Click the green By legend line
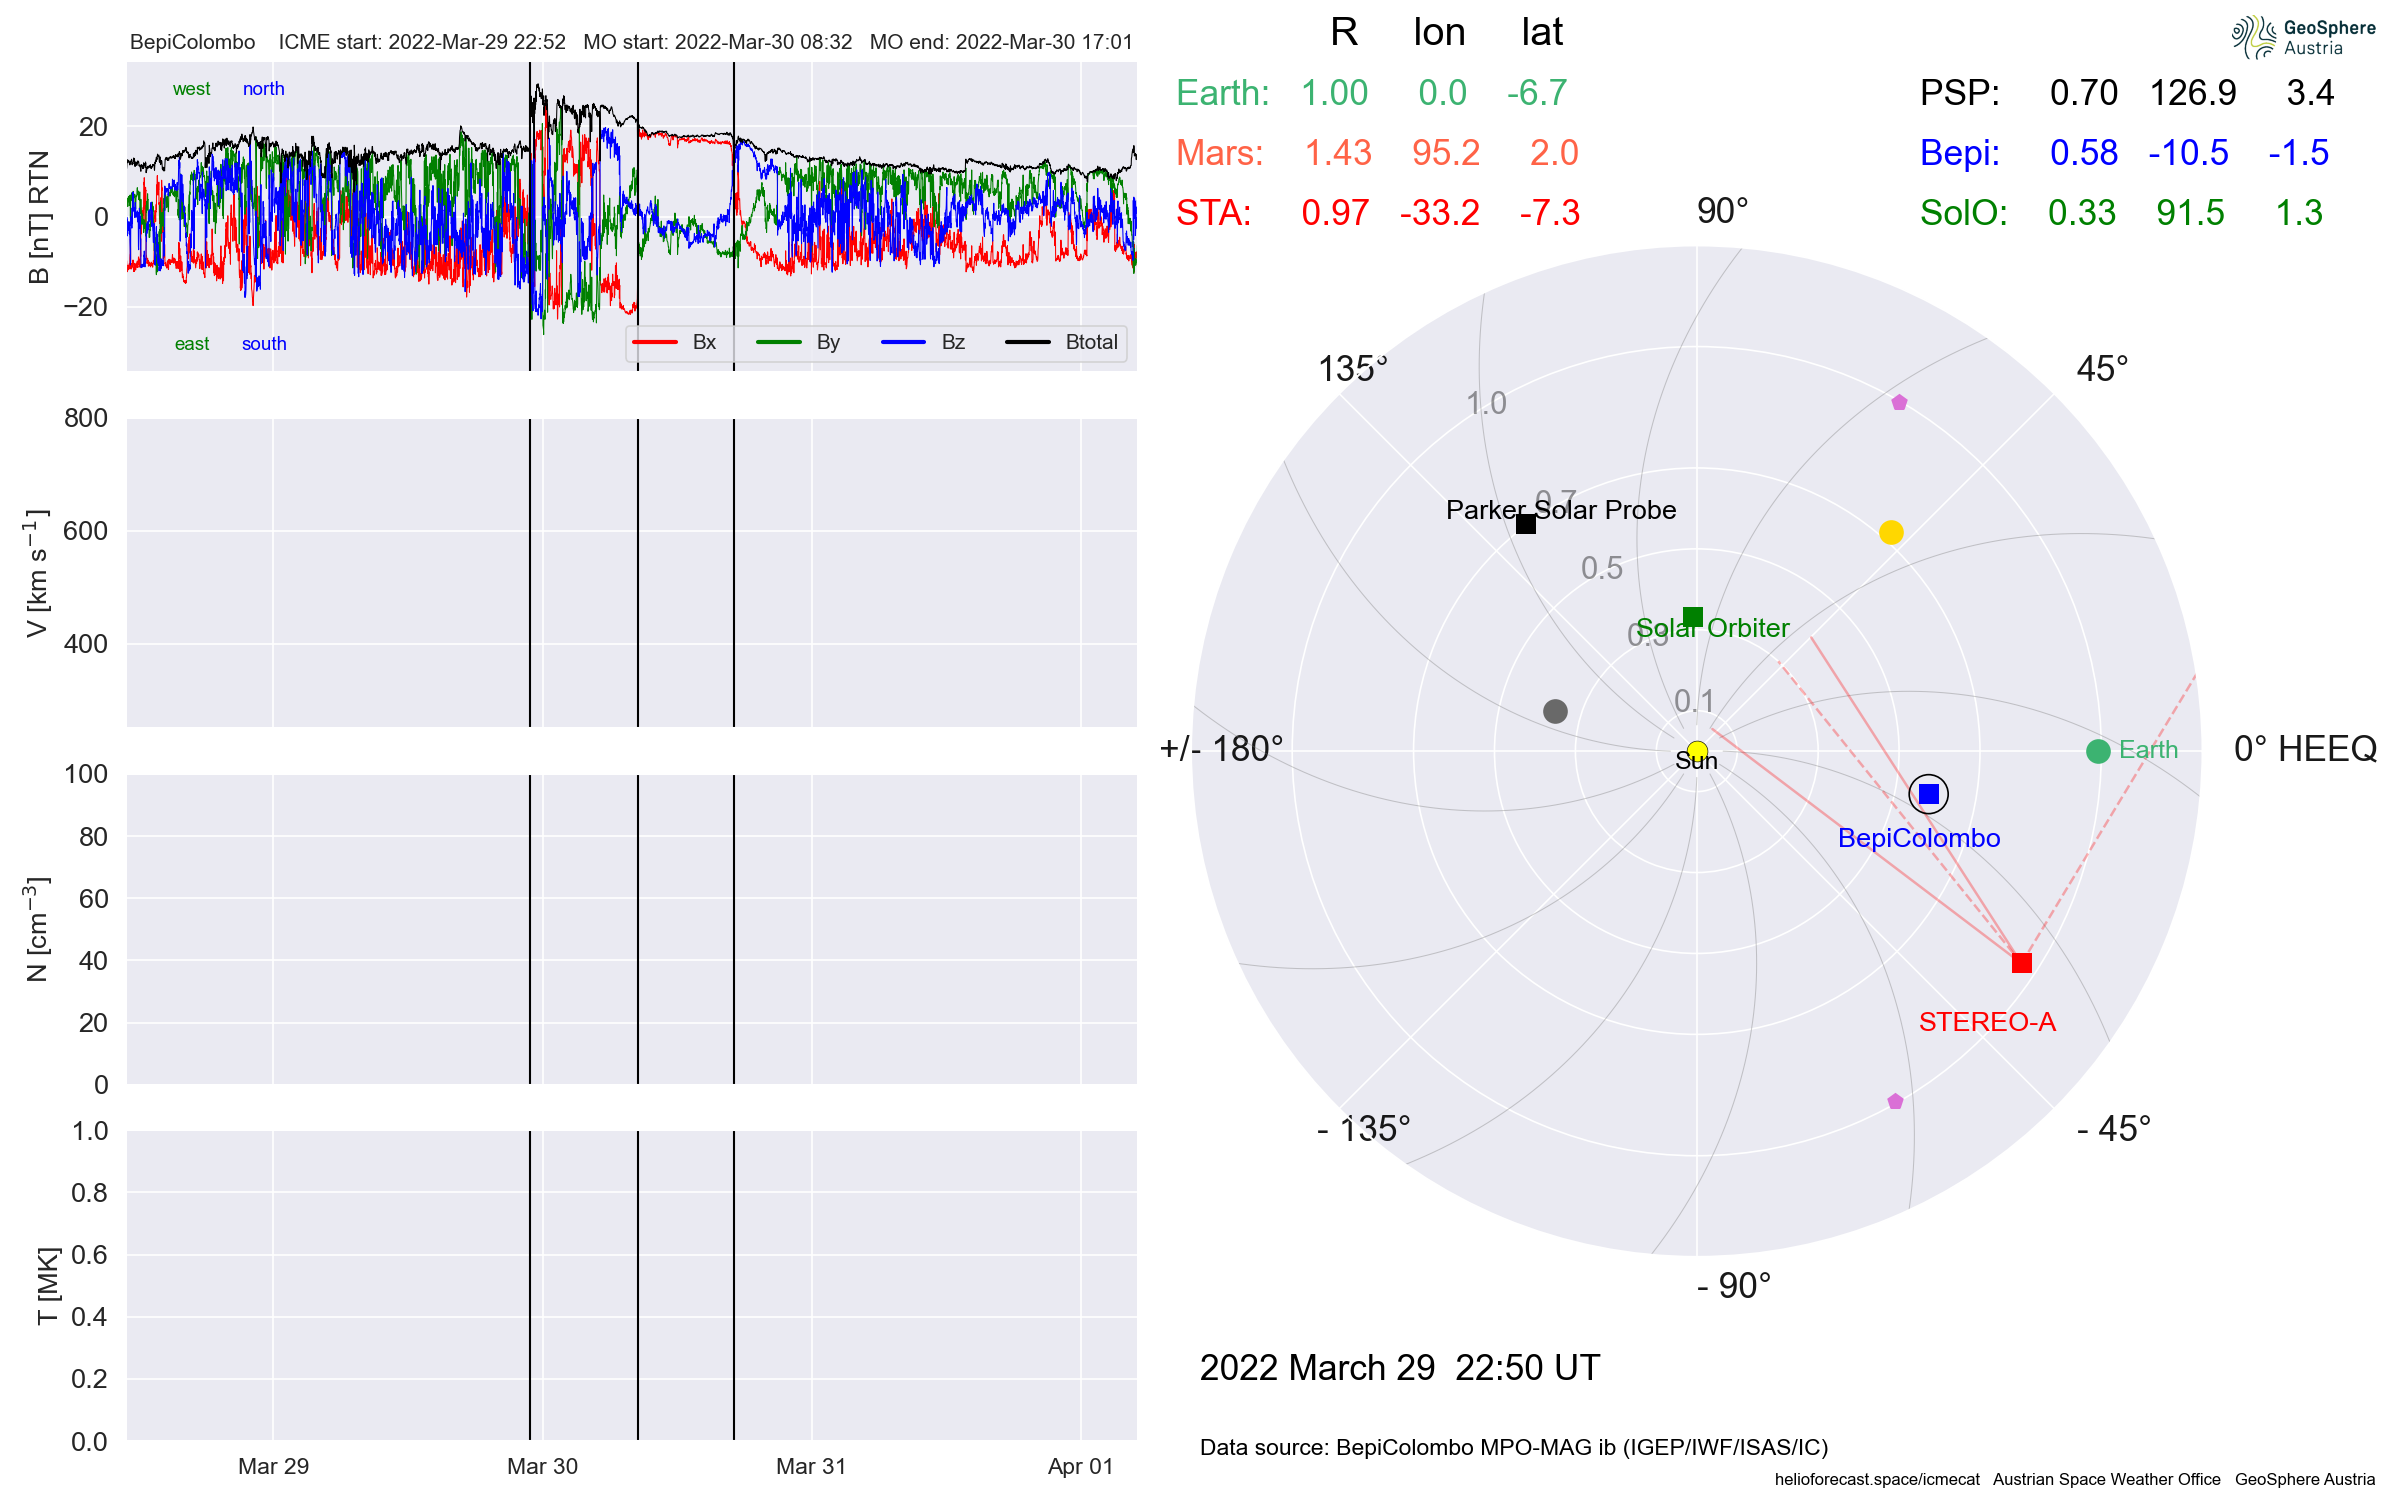 click(x=779, y=342)
